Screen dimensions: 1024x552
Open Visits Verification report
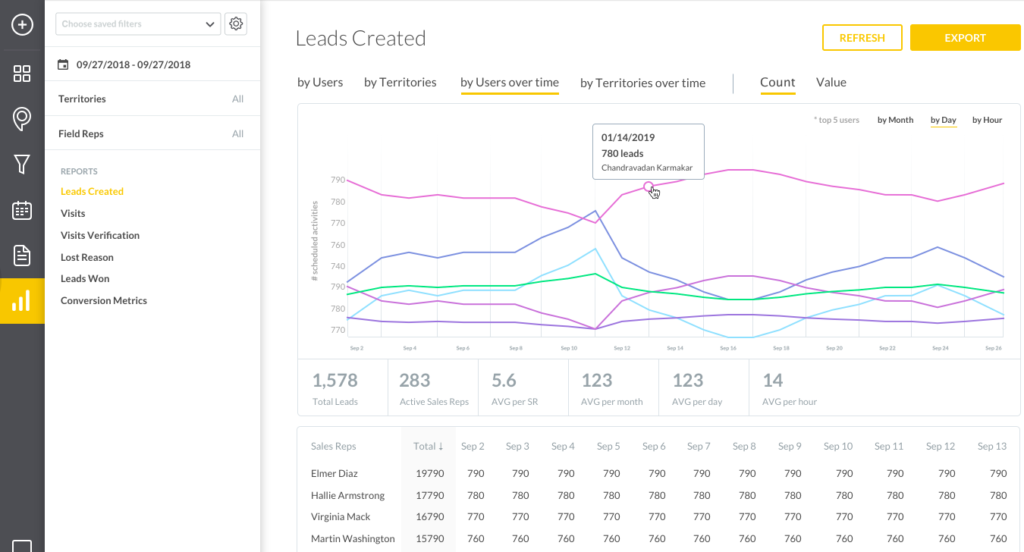tap(100, 235)
